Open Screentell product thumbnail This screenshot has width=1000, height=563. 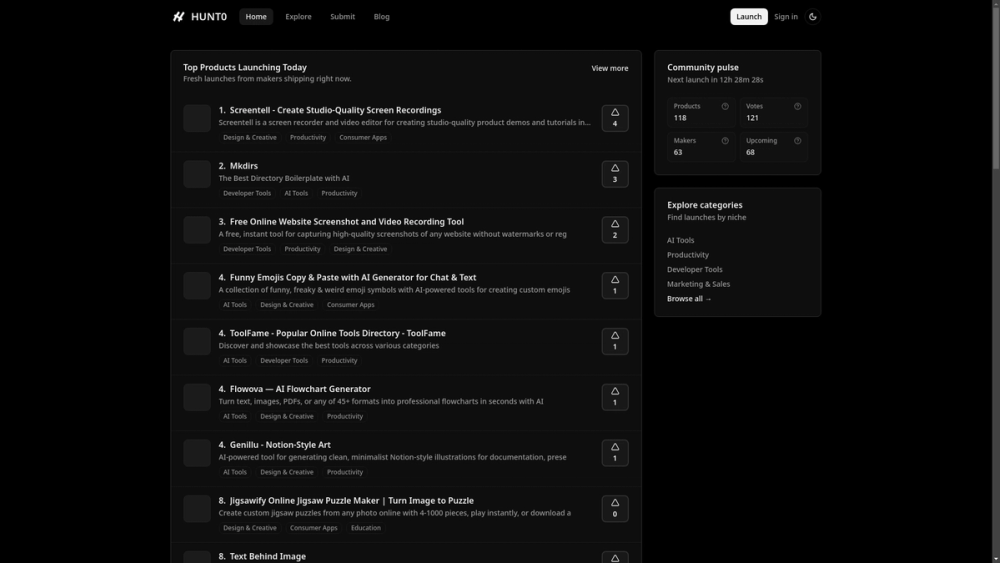point(197,118)
